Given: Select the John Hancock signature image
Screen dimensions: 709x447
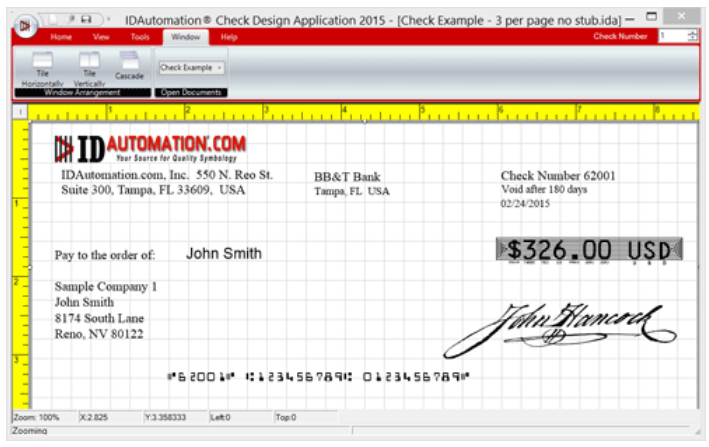Looking at the screenshot, I should (x=559, y=330).
